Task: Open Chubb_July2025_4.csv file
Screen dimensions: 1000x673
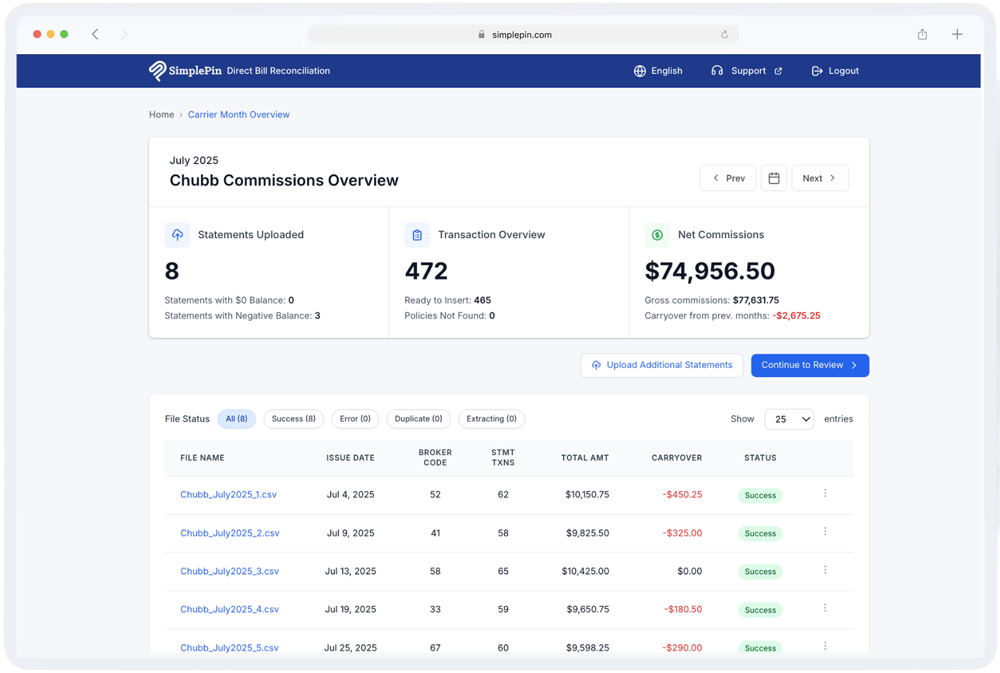Action: 230,609
